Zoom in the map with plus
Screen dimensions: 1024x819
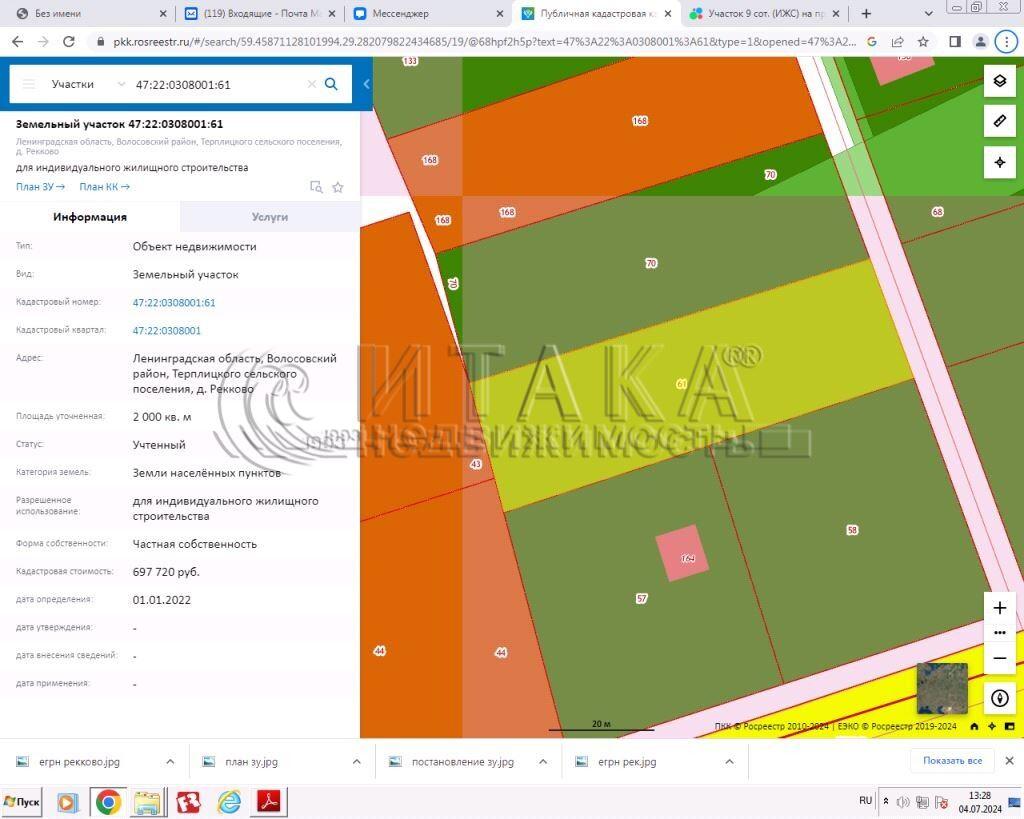point(999,608)
